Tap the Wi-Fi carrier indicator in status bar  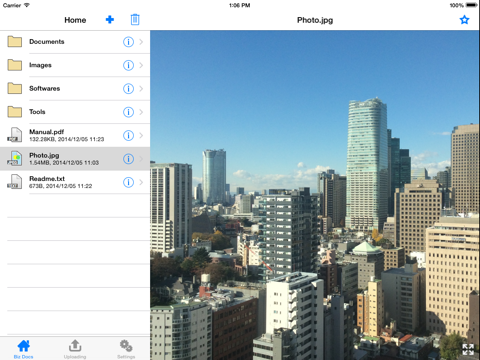coord(16,5)
